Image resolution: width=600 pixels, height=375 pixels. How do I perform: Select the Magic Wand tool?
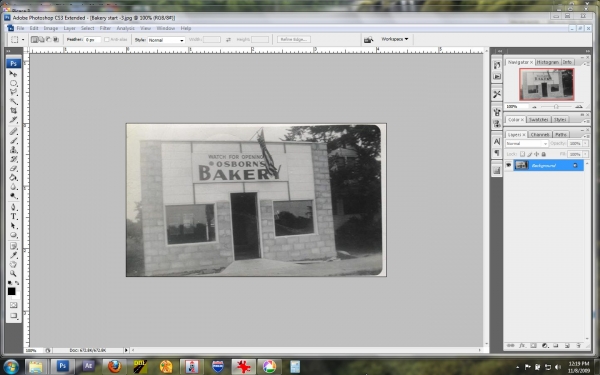(x=13, y=101)
